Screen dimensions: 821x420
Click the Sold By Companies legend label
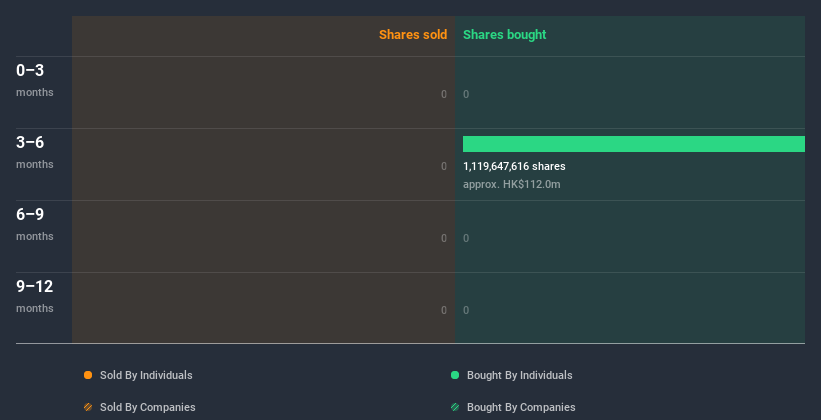(148, 407)
